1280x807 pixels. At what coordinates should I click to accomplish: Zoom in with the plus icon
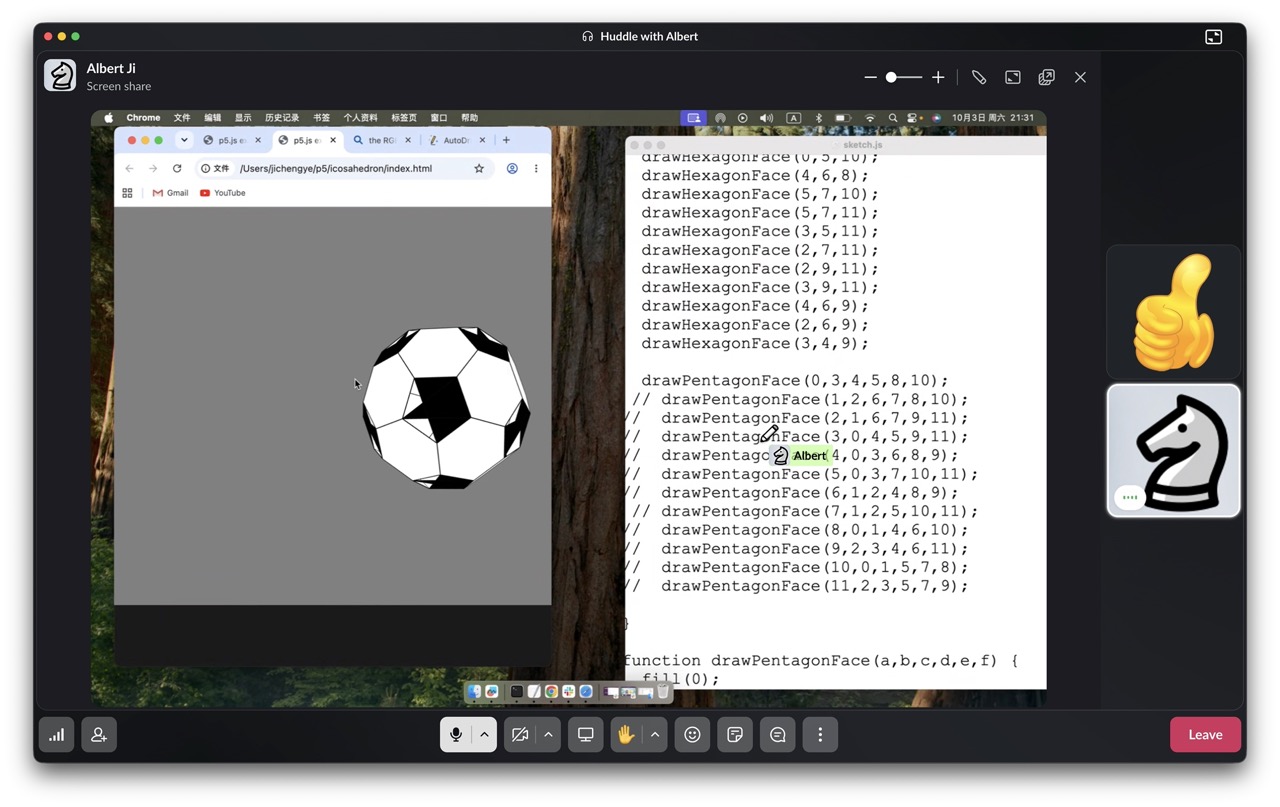coord(938,77)
